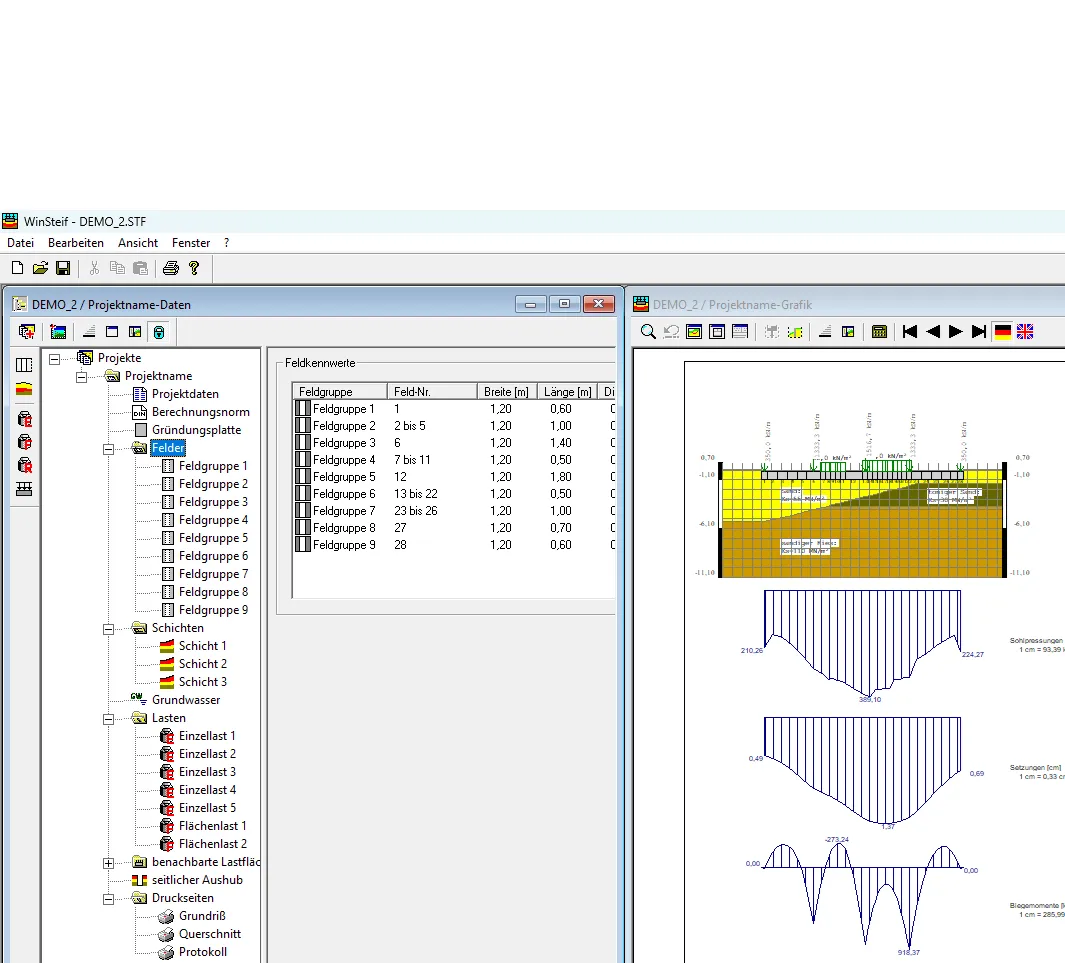Jump to last page in Grafik

coord(979,331)
